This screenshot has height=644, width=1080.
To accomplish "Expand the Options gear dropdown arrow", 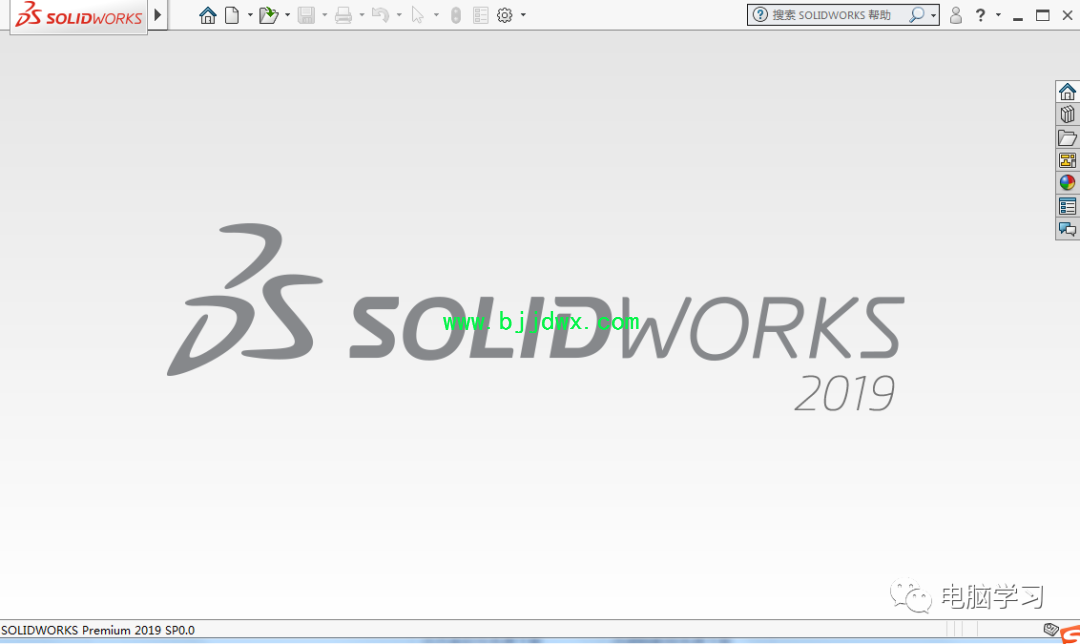I will pyautogui.click(x=523, y=15).
